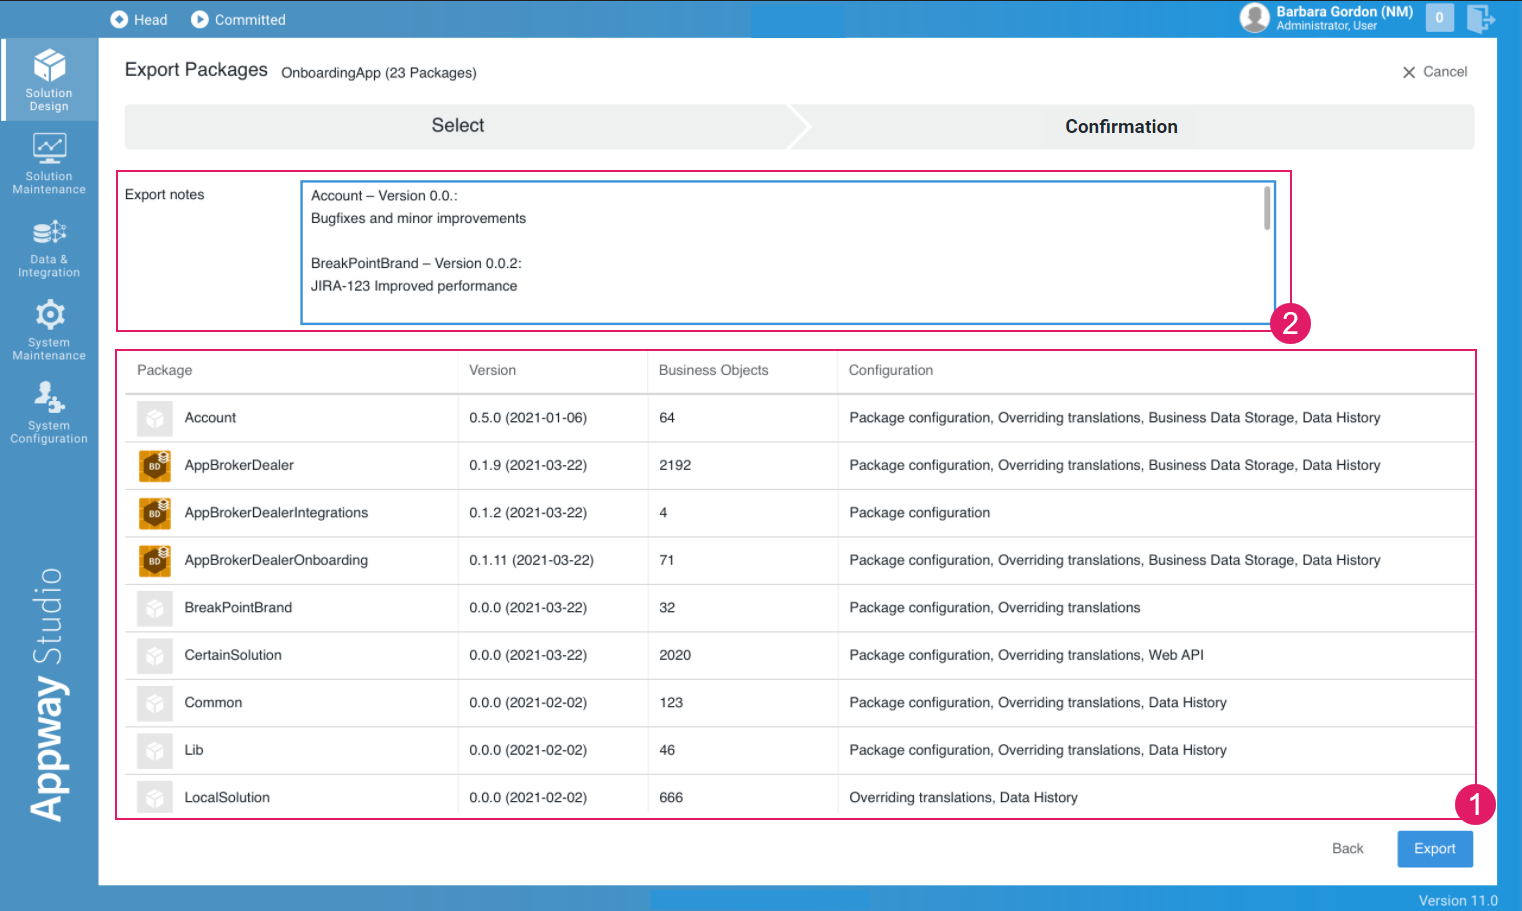Screen dimensions: 1522x911
Task: Click the OnboardingApp (23 Packages) subtitle
Action: (x=379, y=73)
